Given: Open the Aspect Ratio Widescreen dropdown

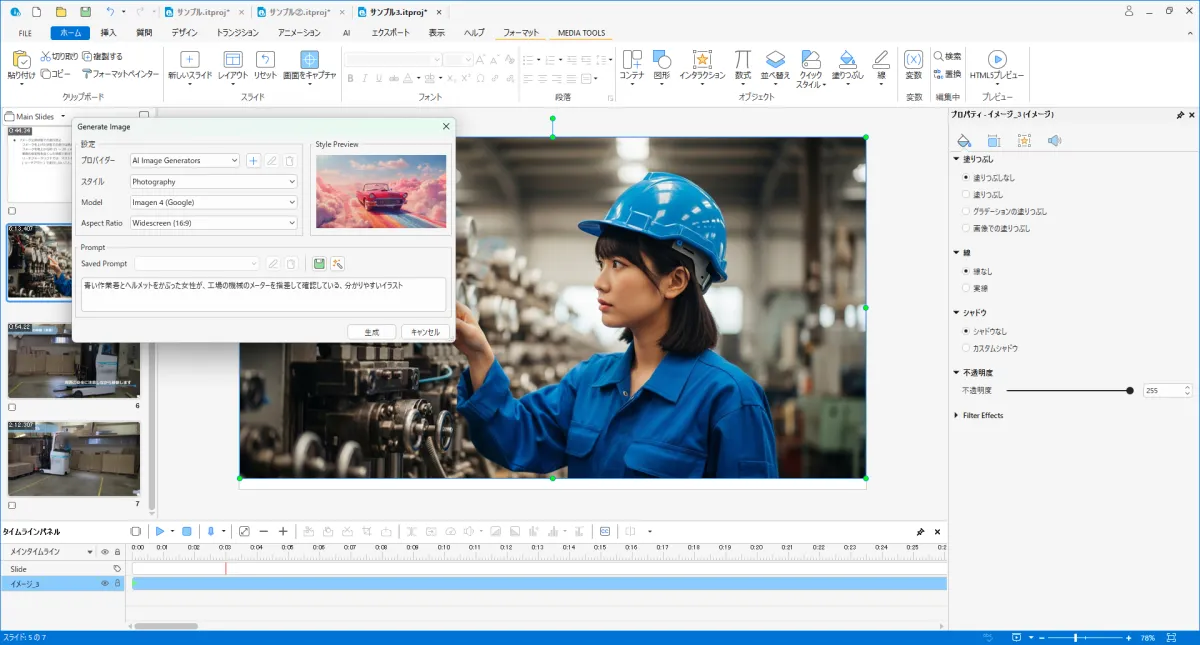Looking at the screenshot, I should [x=214, y=223].
